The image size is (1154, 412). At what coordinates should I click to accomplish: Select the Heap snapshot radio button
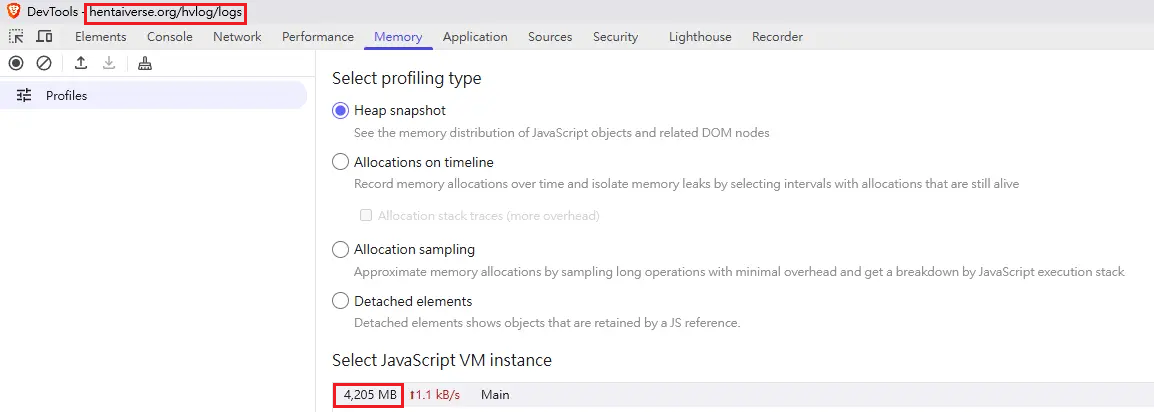pyautogui.click(x=340, y=110)
